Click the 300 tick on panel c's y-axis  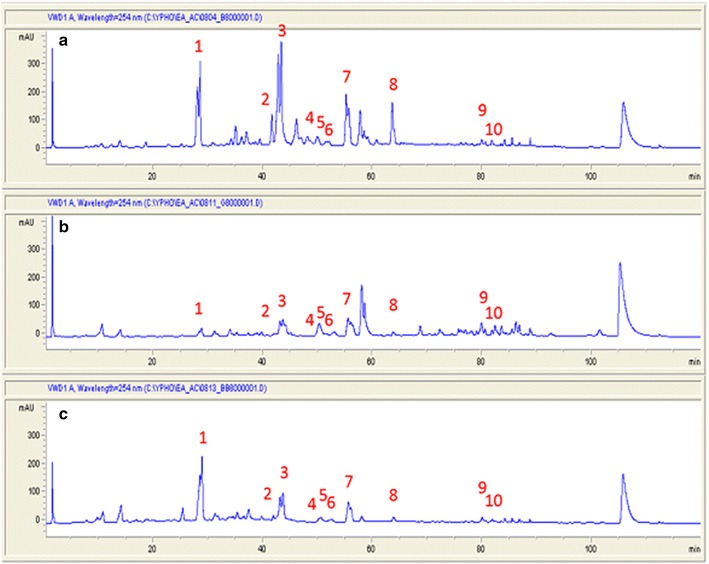point(33,436)
